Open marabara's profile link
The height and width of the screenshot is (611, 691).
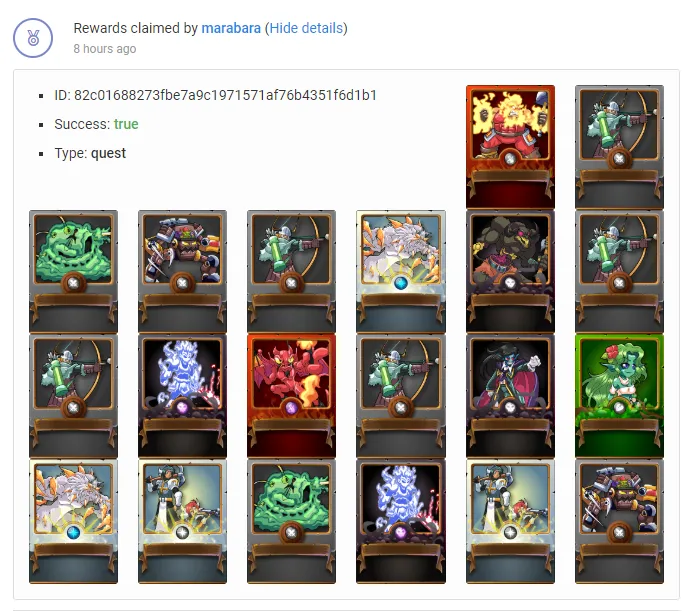tap(231, 28)
